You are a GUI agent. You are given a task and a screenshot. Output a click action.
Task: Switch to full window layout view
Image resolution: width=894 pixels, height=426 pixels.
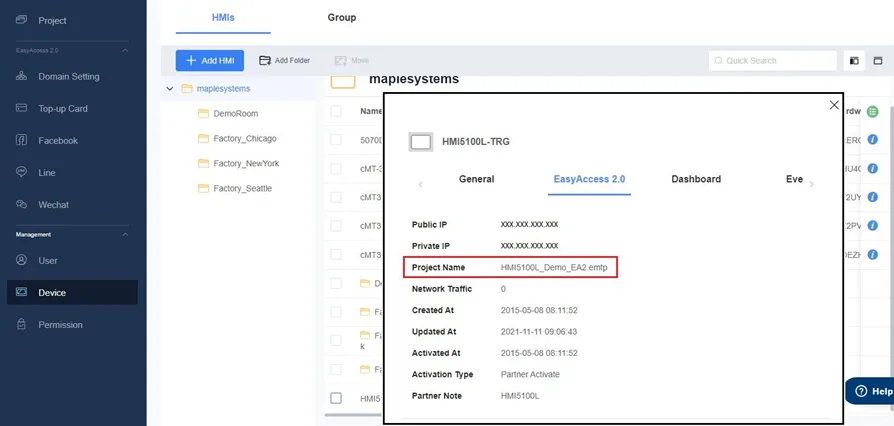(878, 60)
